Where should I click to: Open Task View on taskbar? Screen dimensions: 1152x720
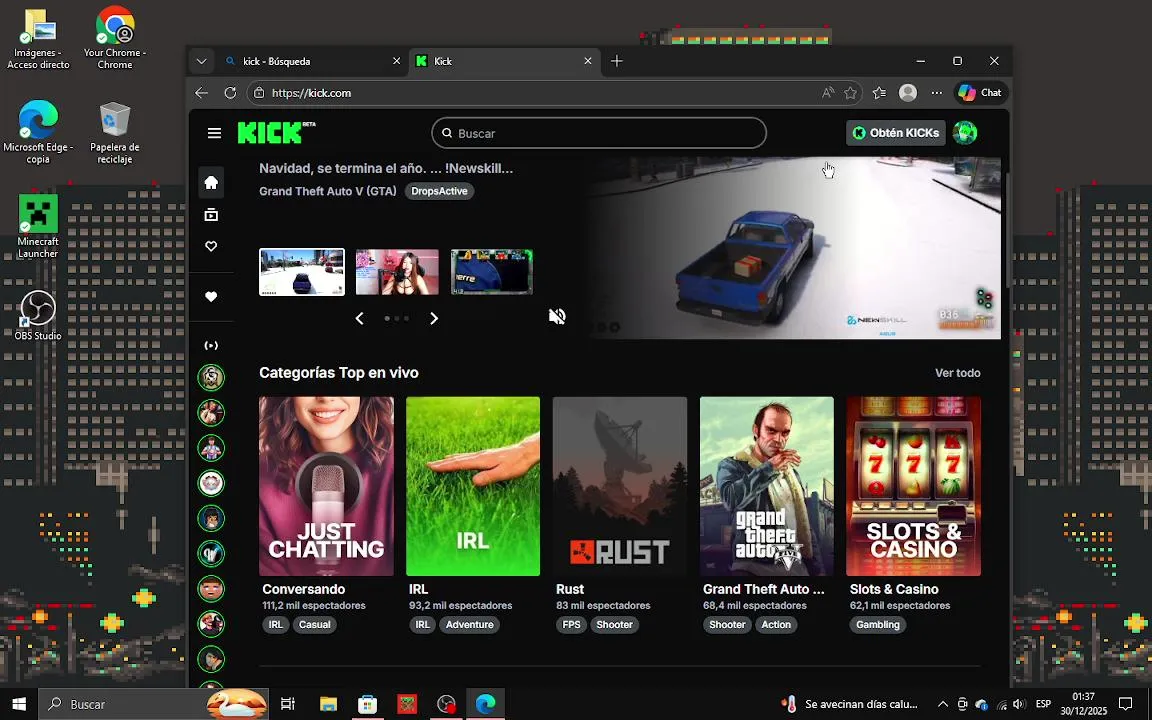coord(288,704)
